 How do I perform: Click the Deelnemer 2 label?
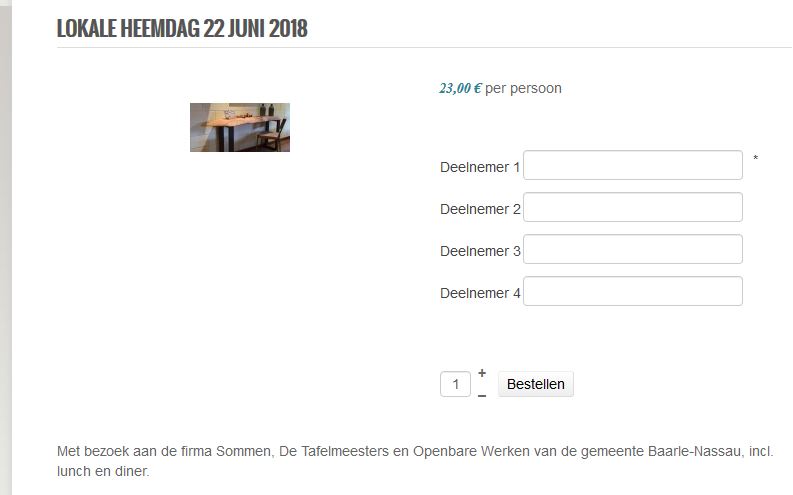(x=480, y=209)
